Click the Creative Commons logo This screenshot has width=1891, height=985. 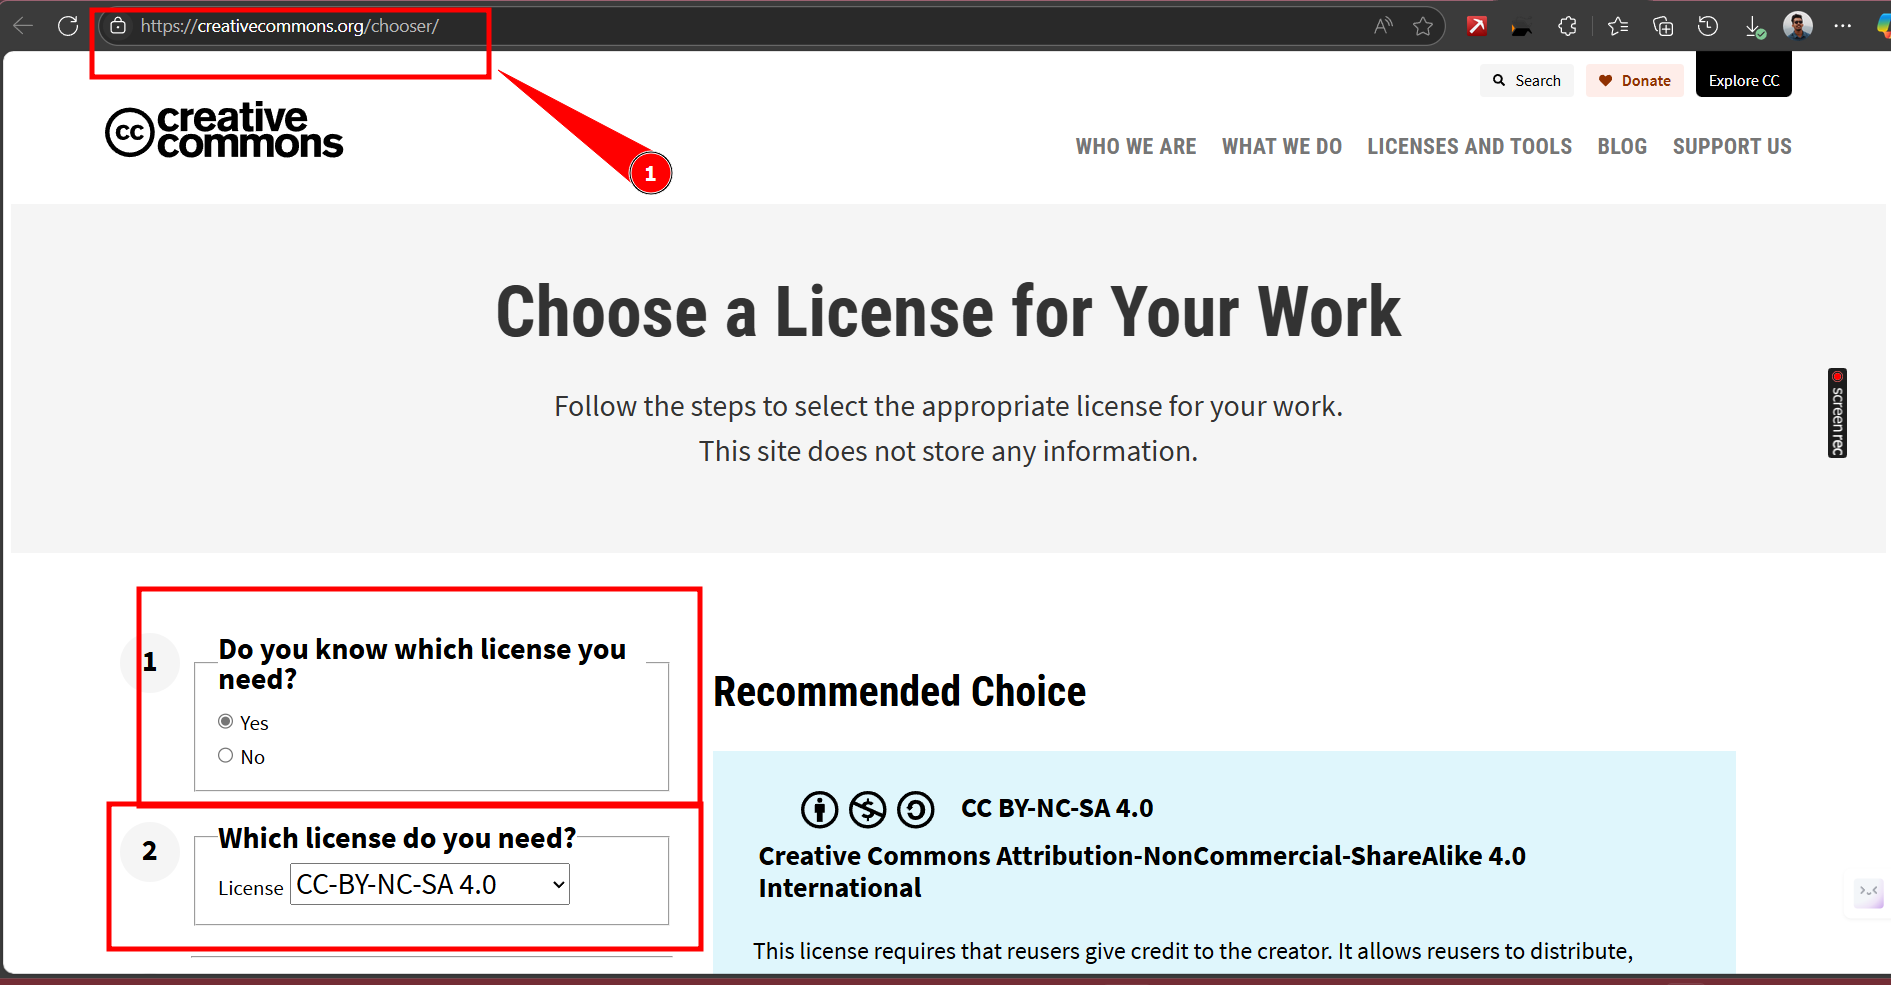224,131
